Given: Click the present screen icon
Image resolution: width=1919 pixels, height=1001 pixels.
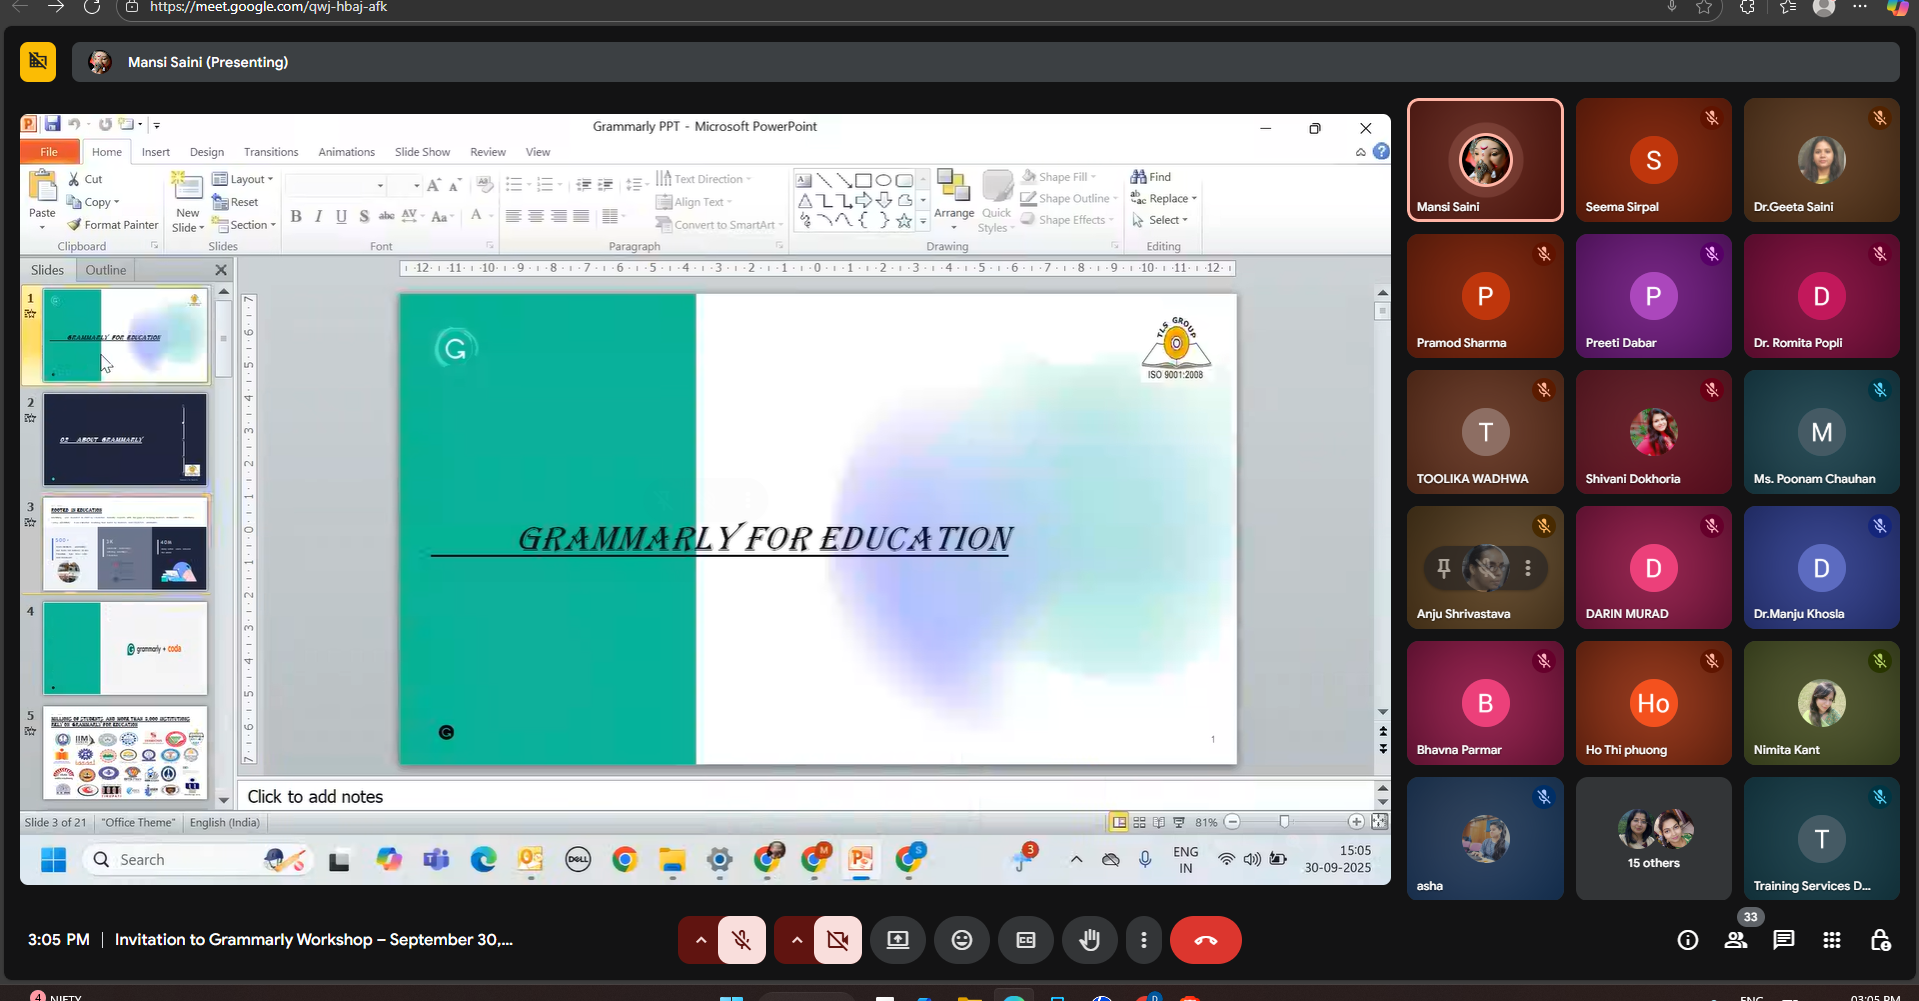Looking at the screenshot, I should point(898,940).
